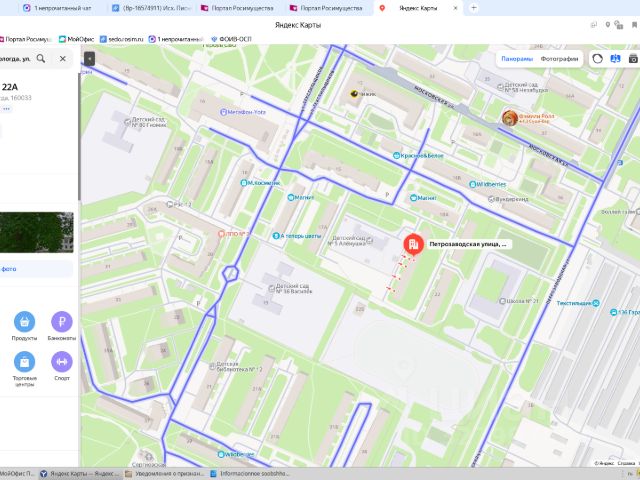Switch to the '(Вр-16574911) Исх. Пис' tab

coord(152,8)
